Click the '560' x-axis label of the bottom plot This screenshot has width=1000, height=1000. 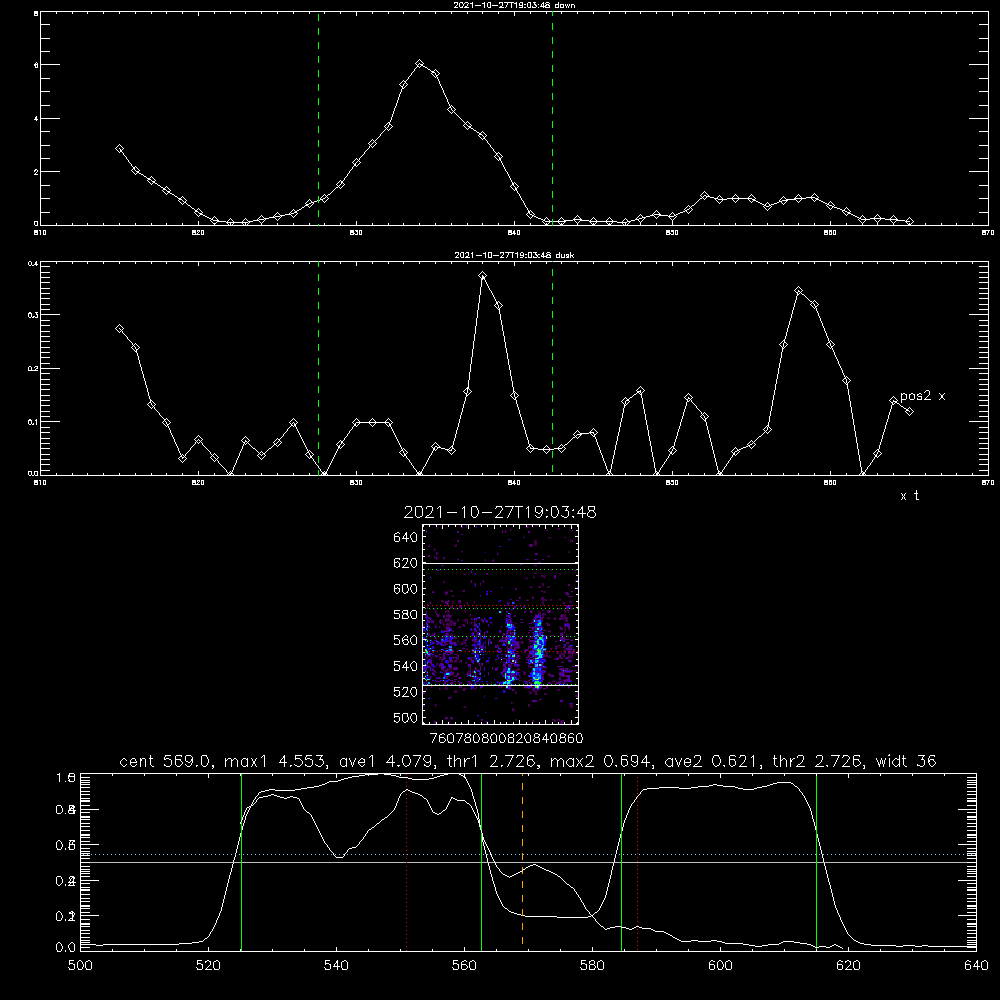pyautogui.click(x=464, y=965)
